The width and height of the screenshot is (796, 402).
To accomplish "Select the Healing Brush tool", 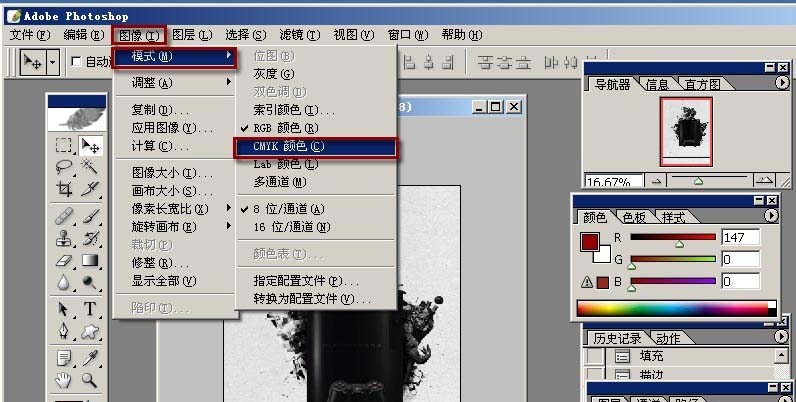I will point(64,217).
